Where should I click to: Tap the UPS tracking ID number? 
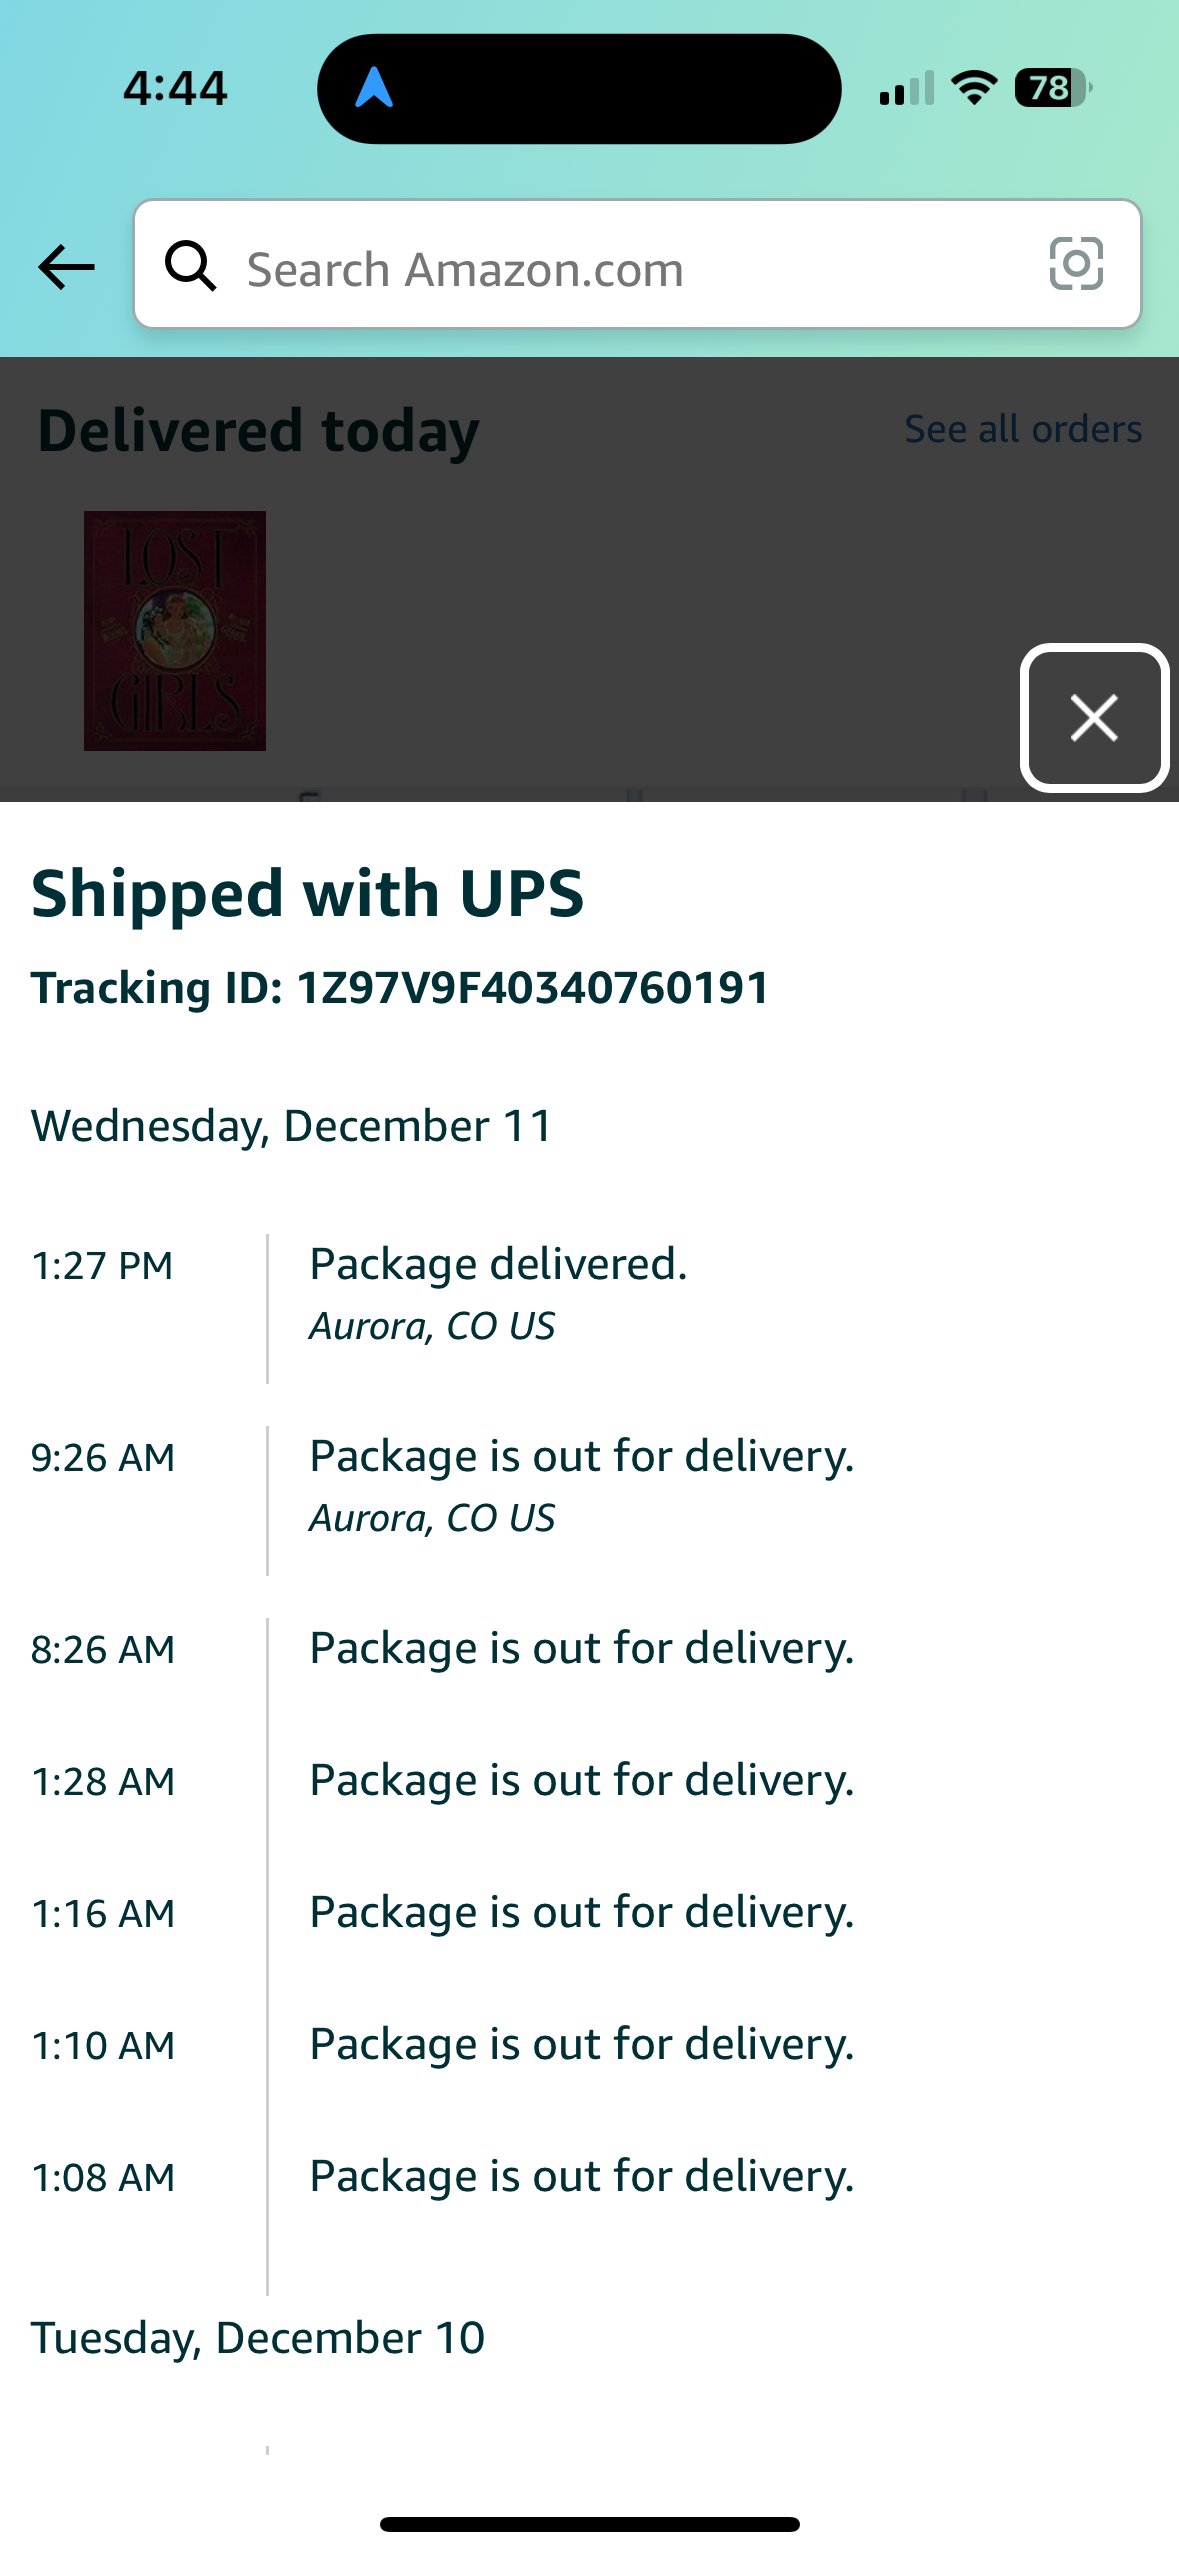pyautogui.click(x=533, y=988)
